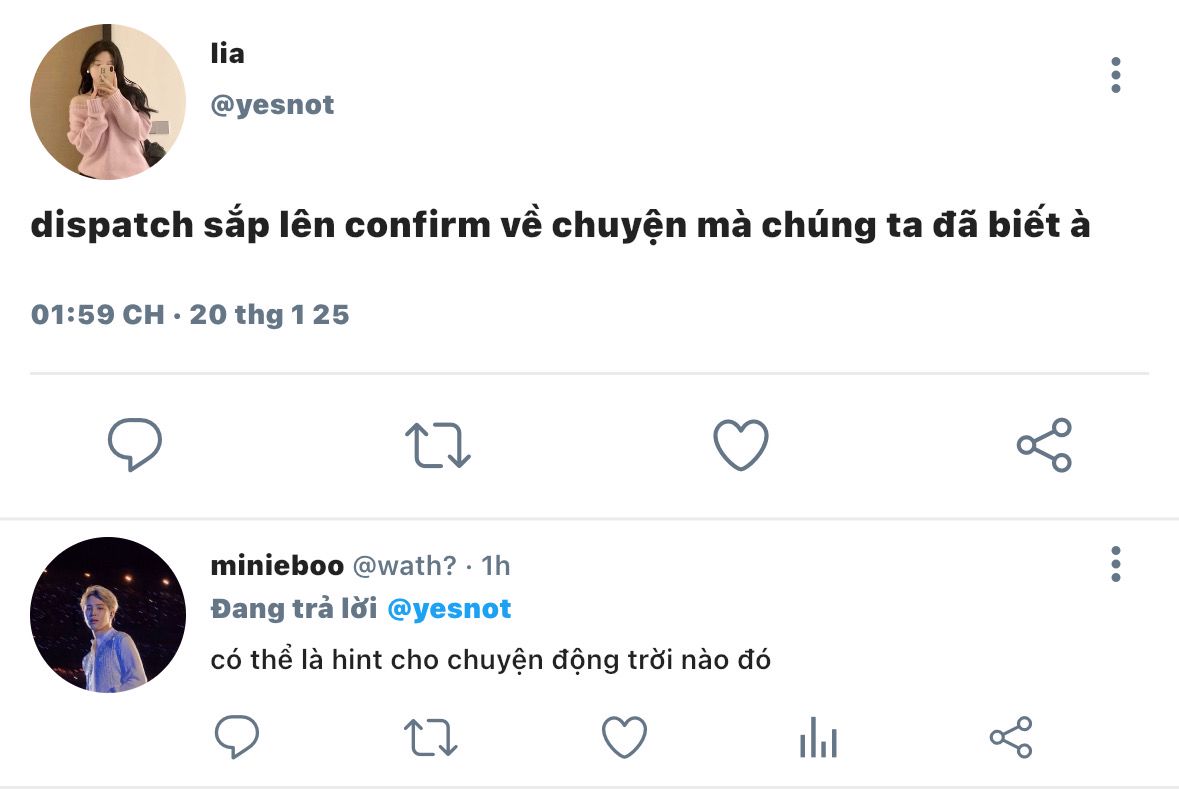Reply to lia's dispatch tweet
Viewport: 1179px width, 789px height.
(135, 445)
